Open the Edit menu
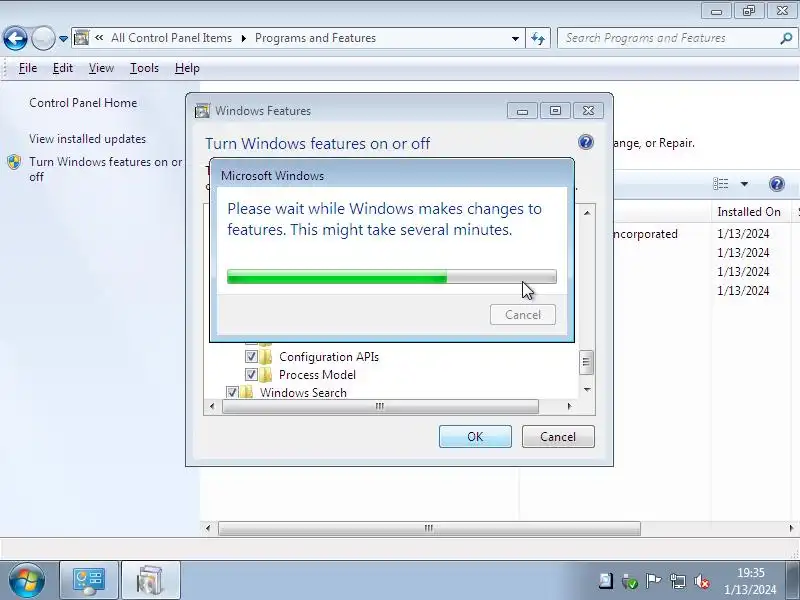Viewport: 800px width, 600px height. (63, 68)
